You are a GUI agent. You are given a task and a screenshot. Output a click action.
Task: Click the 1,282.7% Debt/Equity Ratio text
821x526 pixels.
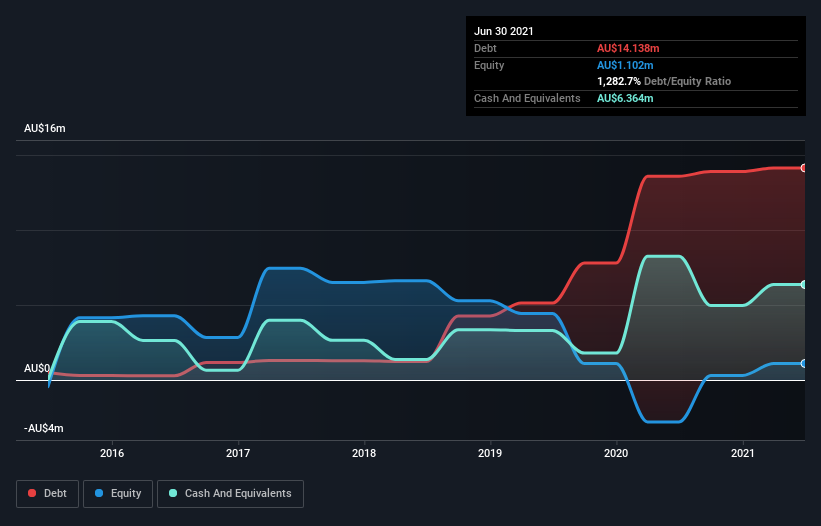[664, 81]
